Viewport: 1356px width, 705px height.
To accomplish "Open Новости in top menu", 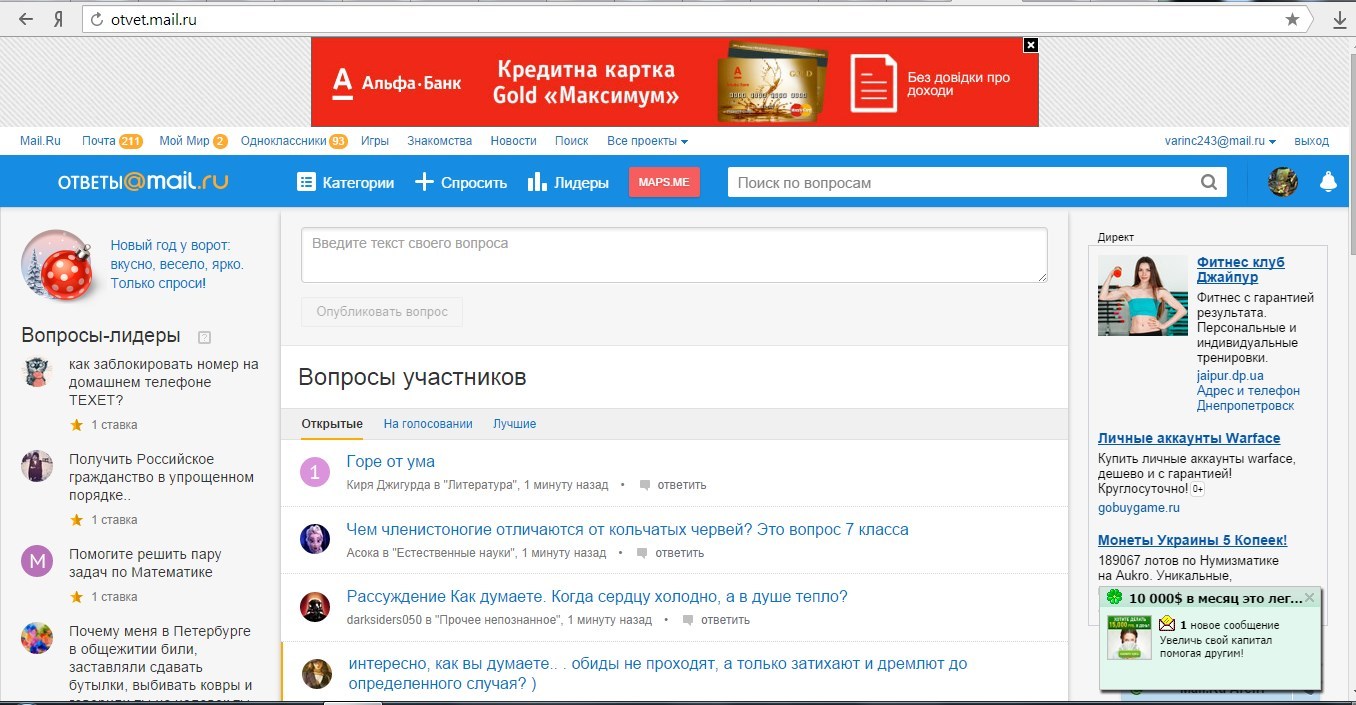I will click(x=514, y=141).
